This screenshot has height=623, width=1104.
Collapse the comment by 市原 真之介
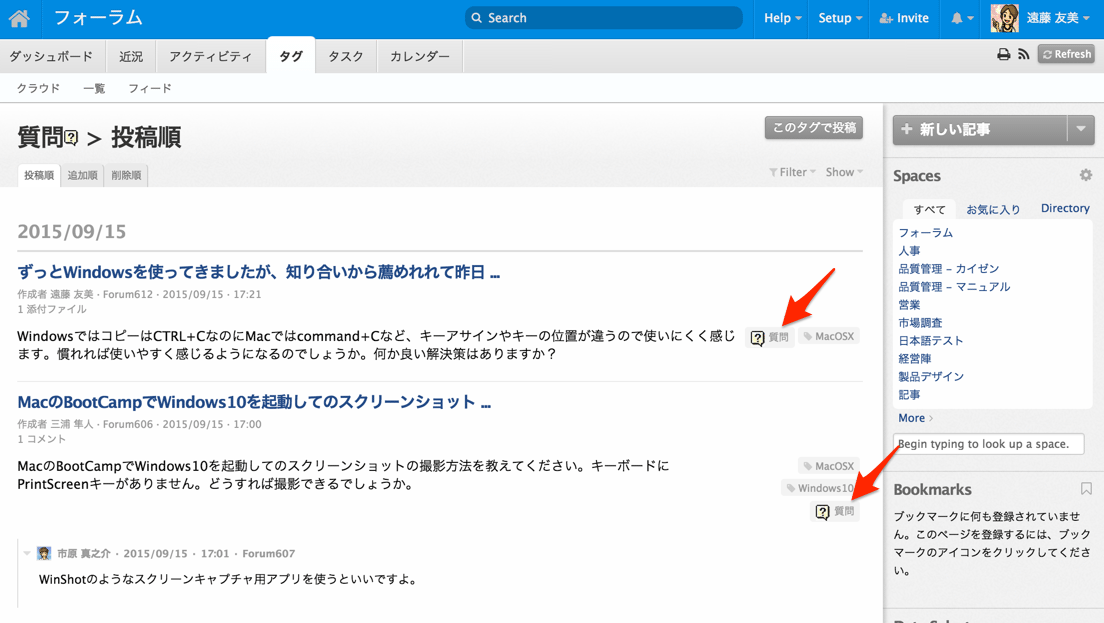tap(27, 553)
